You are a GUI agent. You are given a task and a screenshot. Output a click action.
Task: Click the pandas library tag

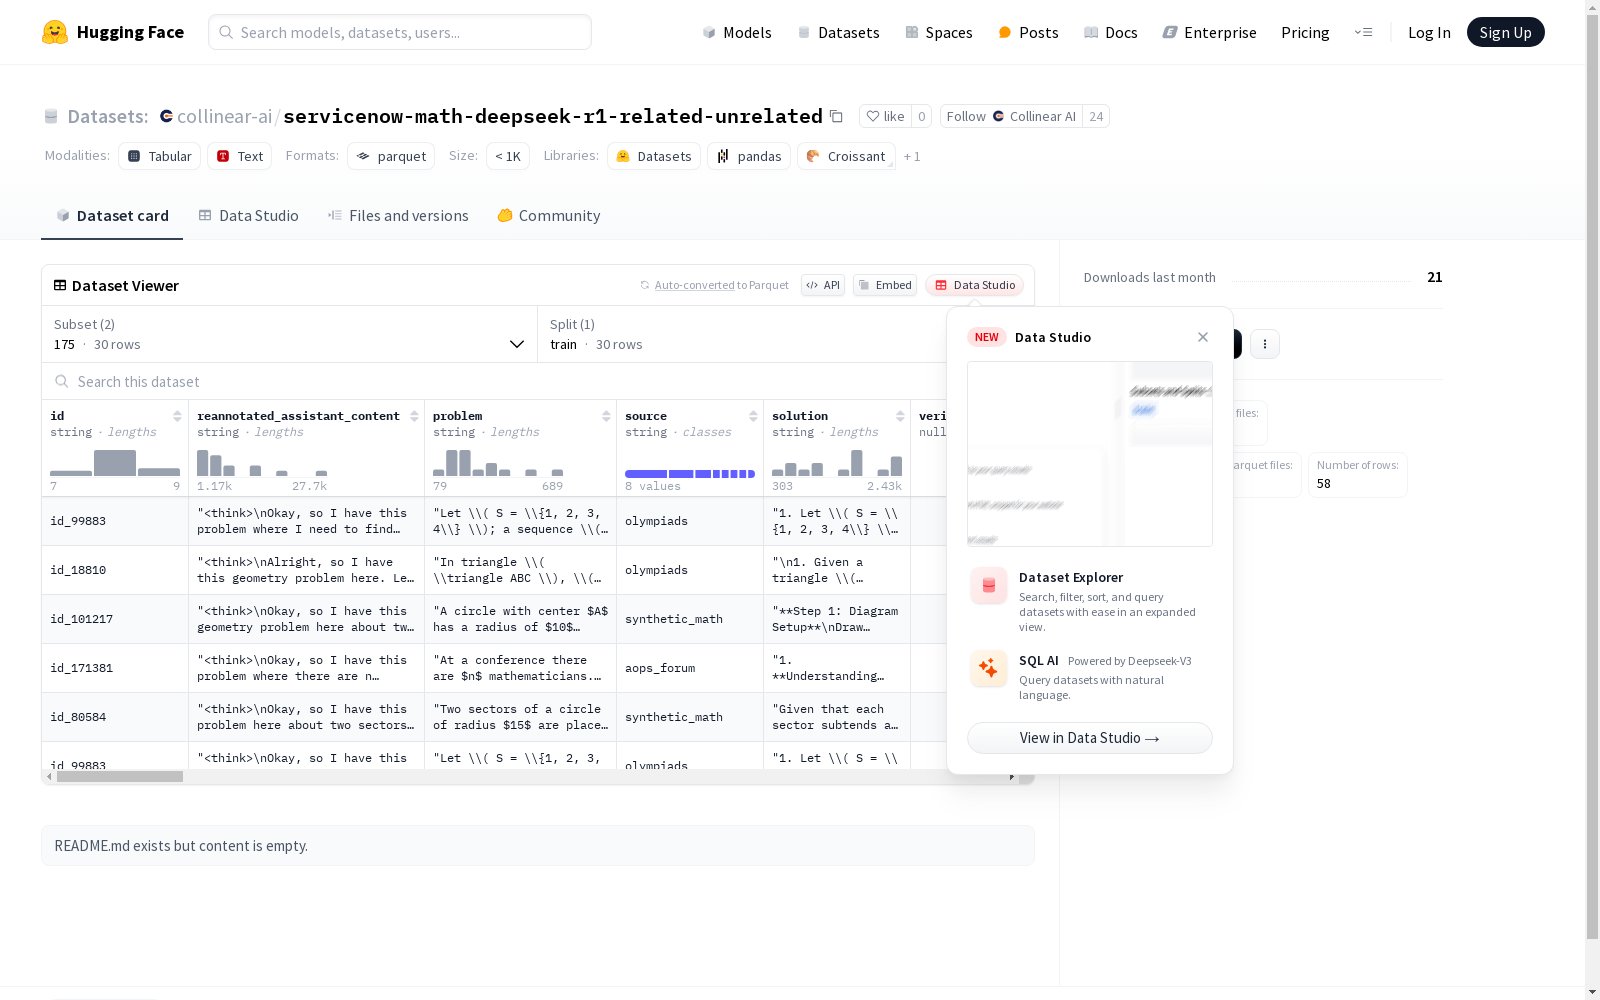[749, 156]
